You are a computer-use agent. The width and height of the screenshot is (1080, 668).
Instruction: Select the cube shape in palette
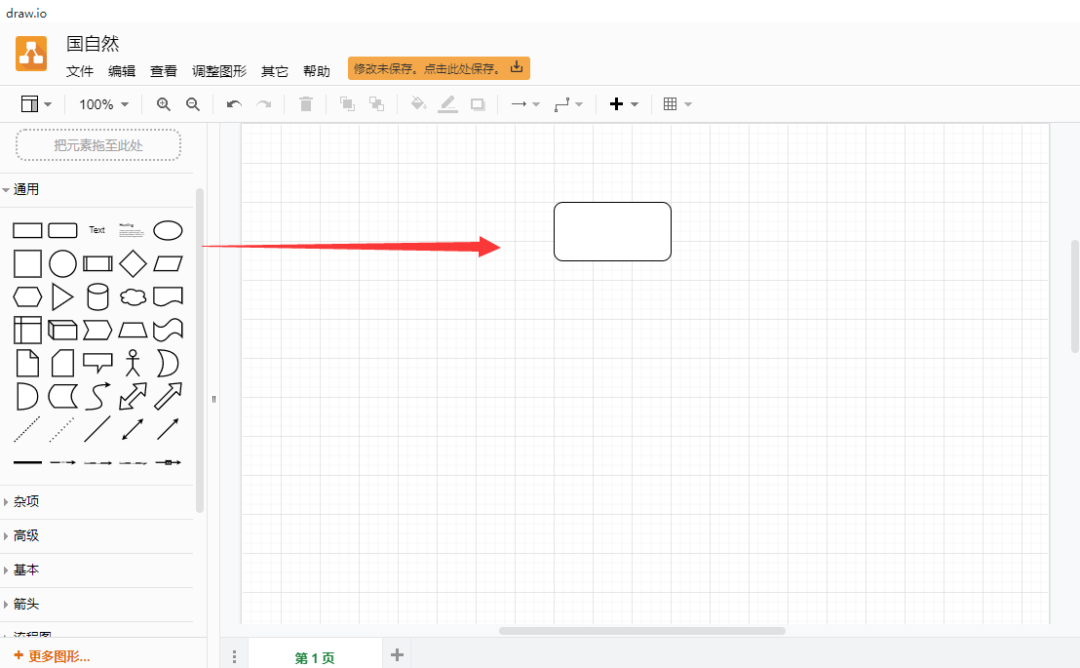(x=63, y=330)
